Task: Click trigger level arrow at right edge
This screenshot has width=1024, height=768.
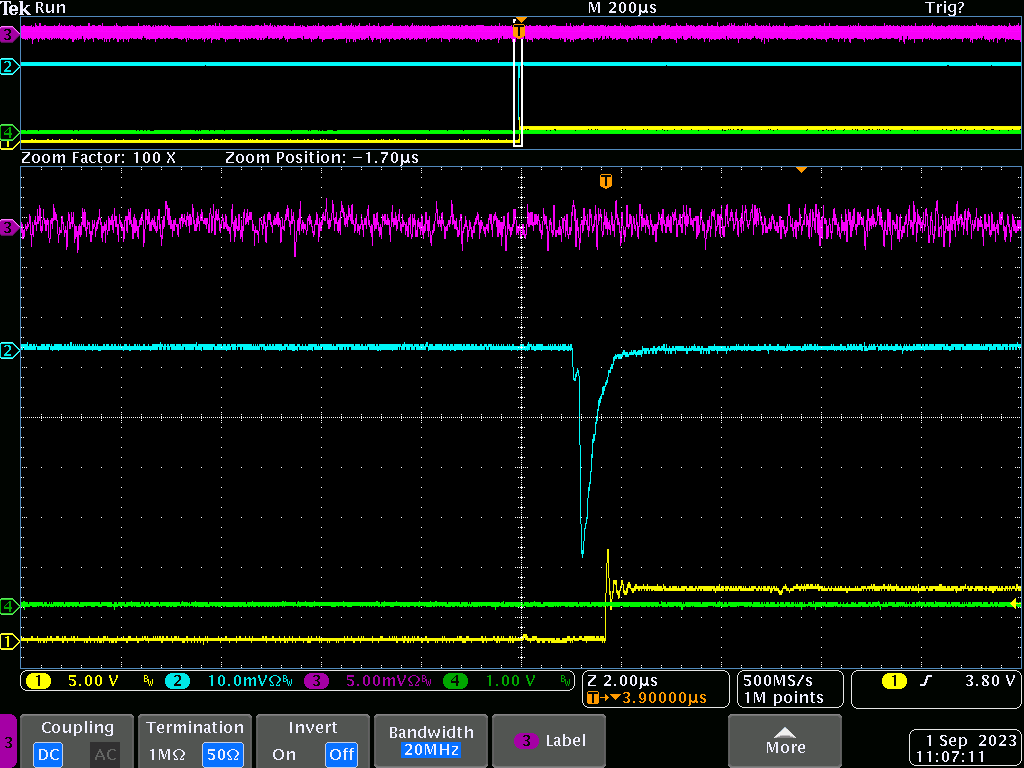Action: (1016, 604)
